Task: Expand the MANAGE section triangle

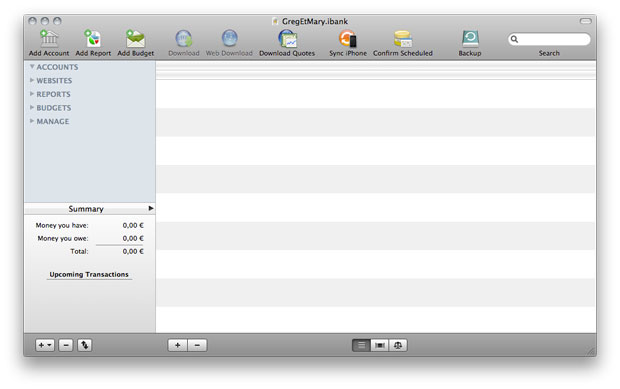Action: 32,121
